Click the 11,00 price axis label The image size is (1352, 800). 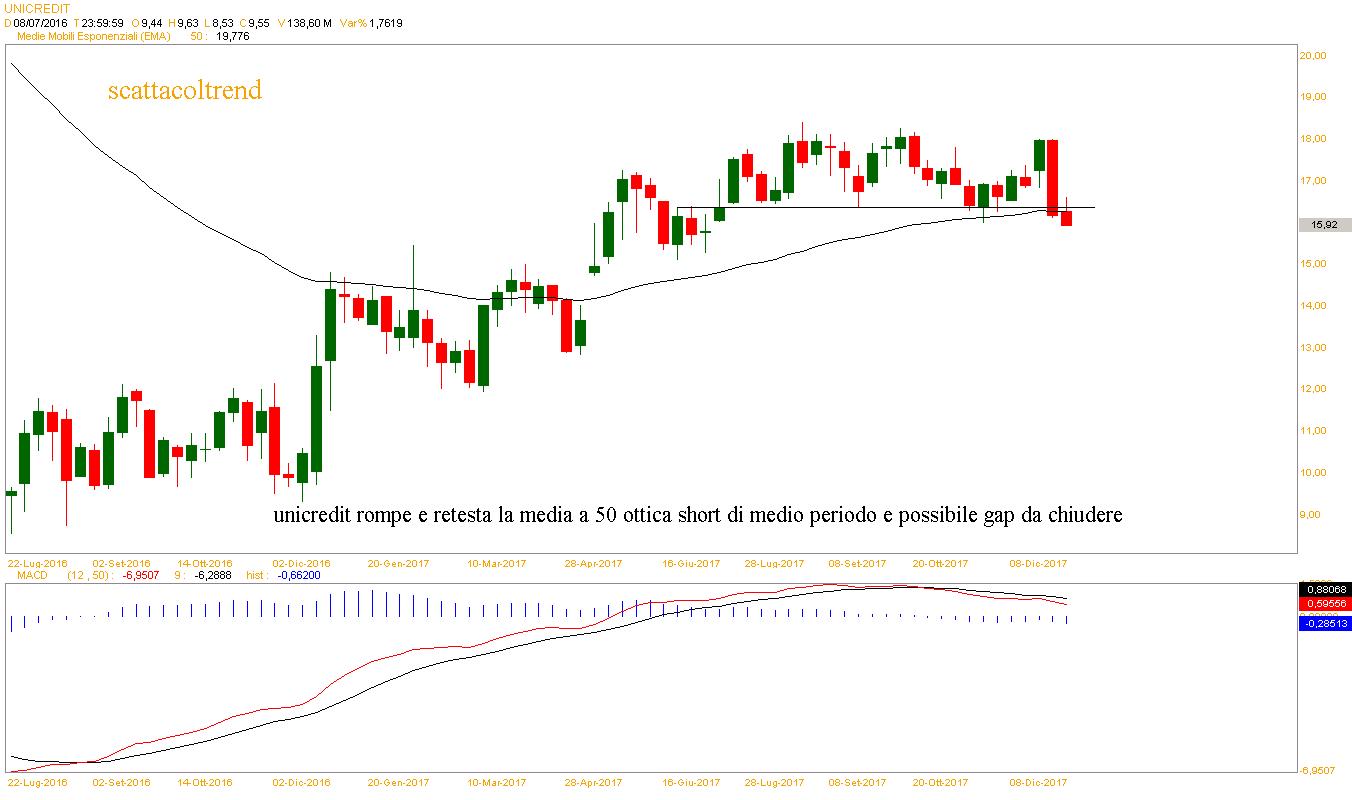pyautogui.click(x=1312, y=431)
